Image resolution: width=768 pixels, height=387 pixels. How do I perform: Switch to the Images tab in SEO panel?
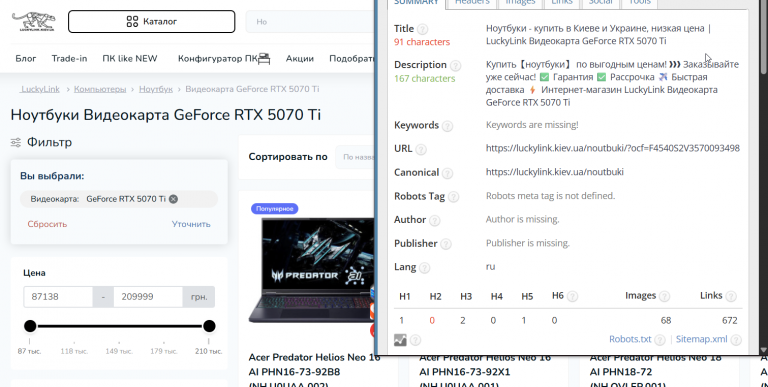click(520, 2)
